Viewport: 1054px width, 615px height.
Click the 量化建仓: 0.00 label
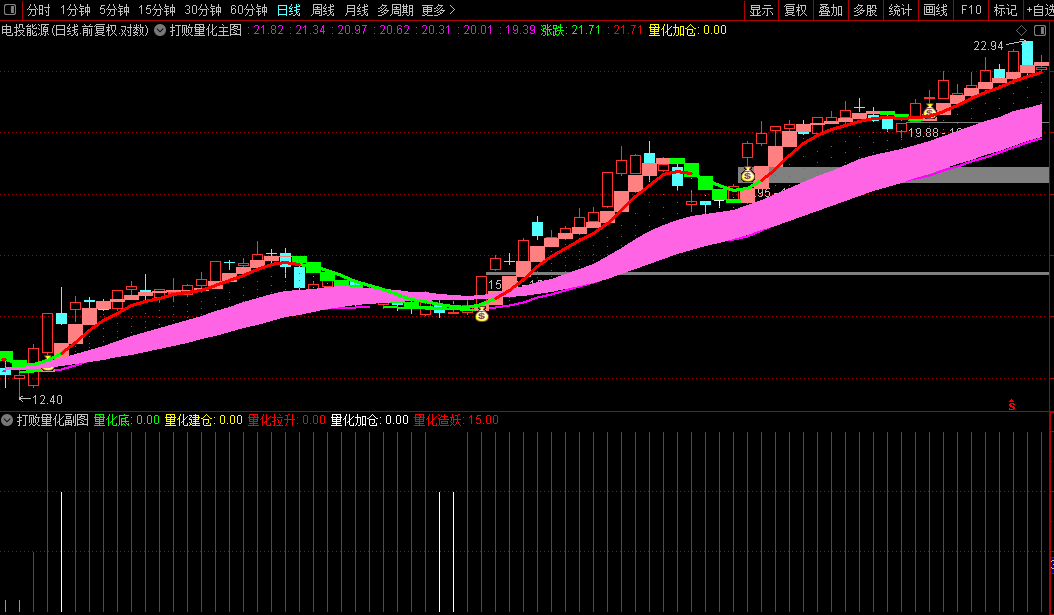[x=204, y=420]
